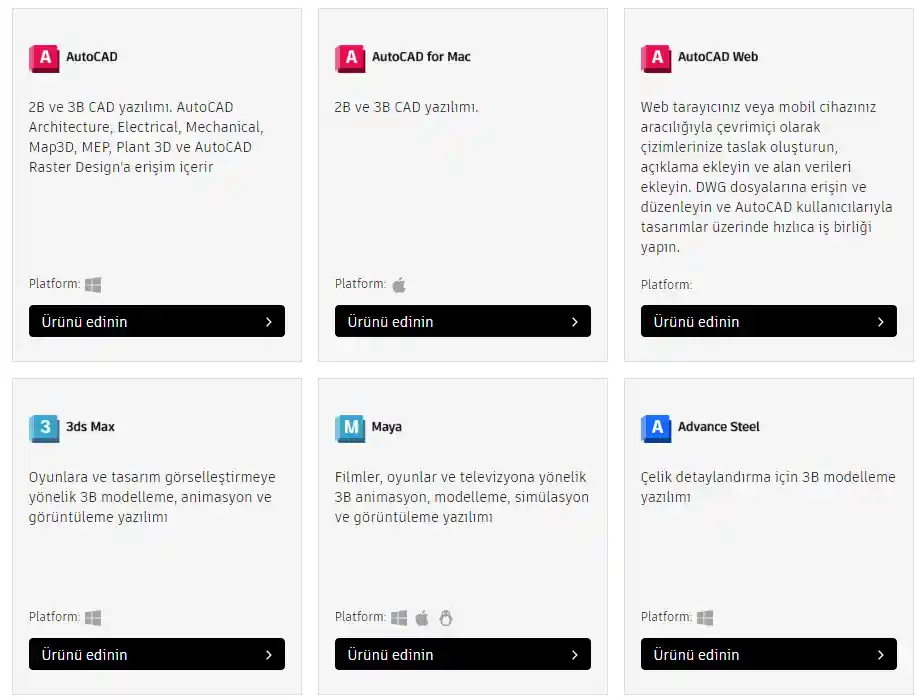Get the AutoCAD product via Ürünü edinin
924x700 pixels.
tap(157, 321)
